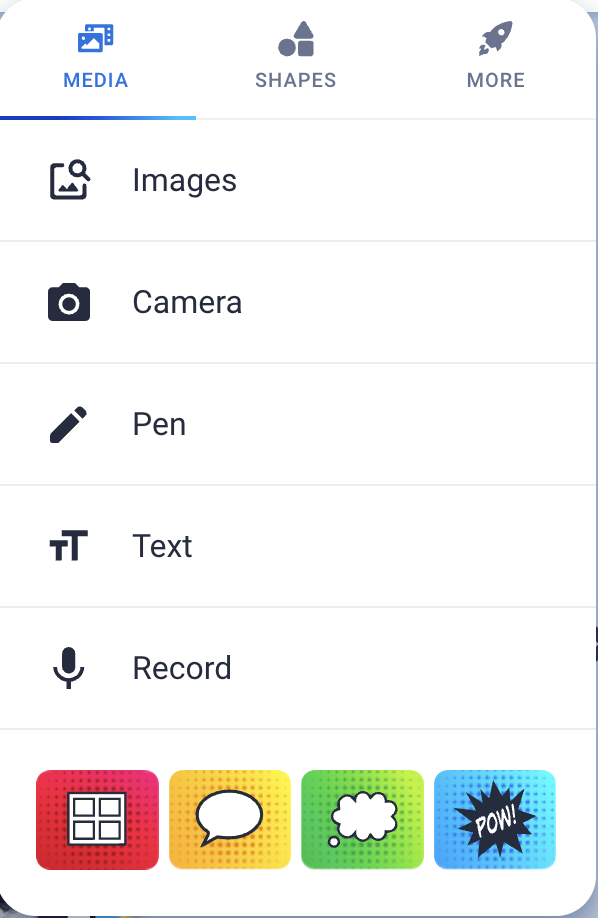
Task: Click the Text formatting icon
Action: 68,546
